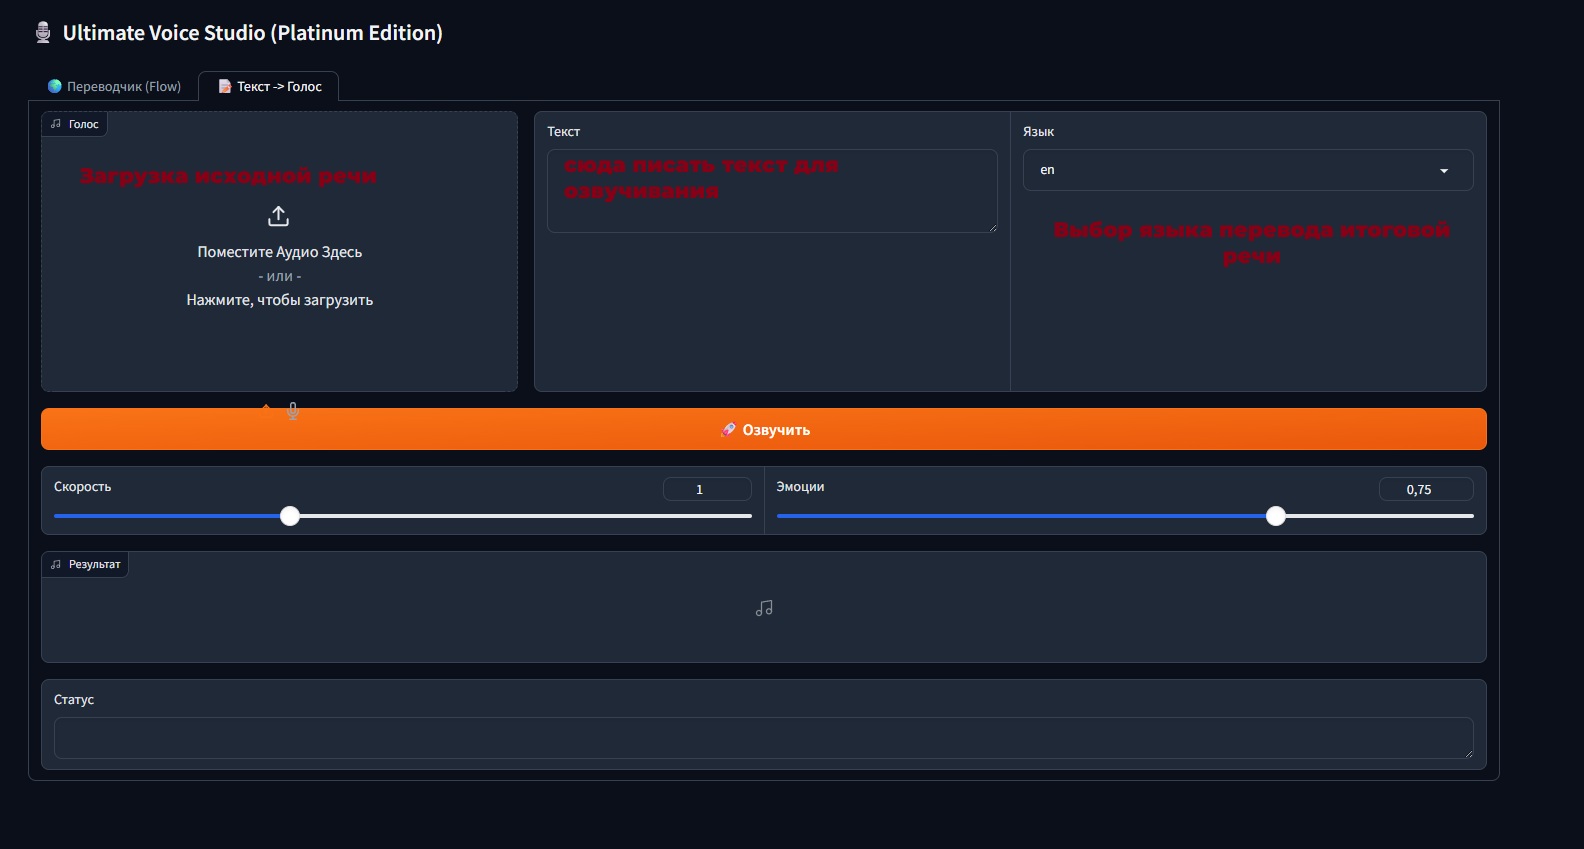Click the Скорость numeric value field
This screenshot has width=1584, height=849.
click(706, 489)
